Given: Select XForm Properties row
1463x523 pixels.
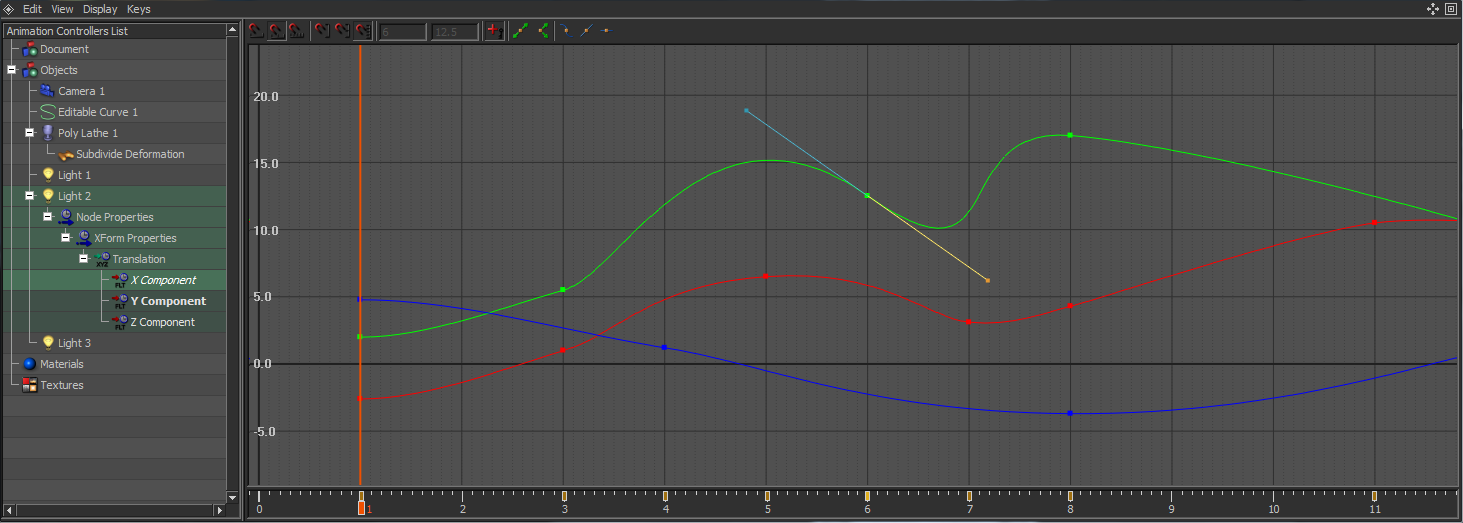Looking at the screenshot, I should (x=114, y=238).
